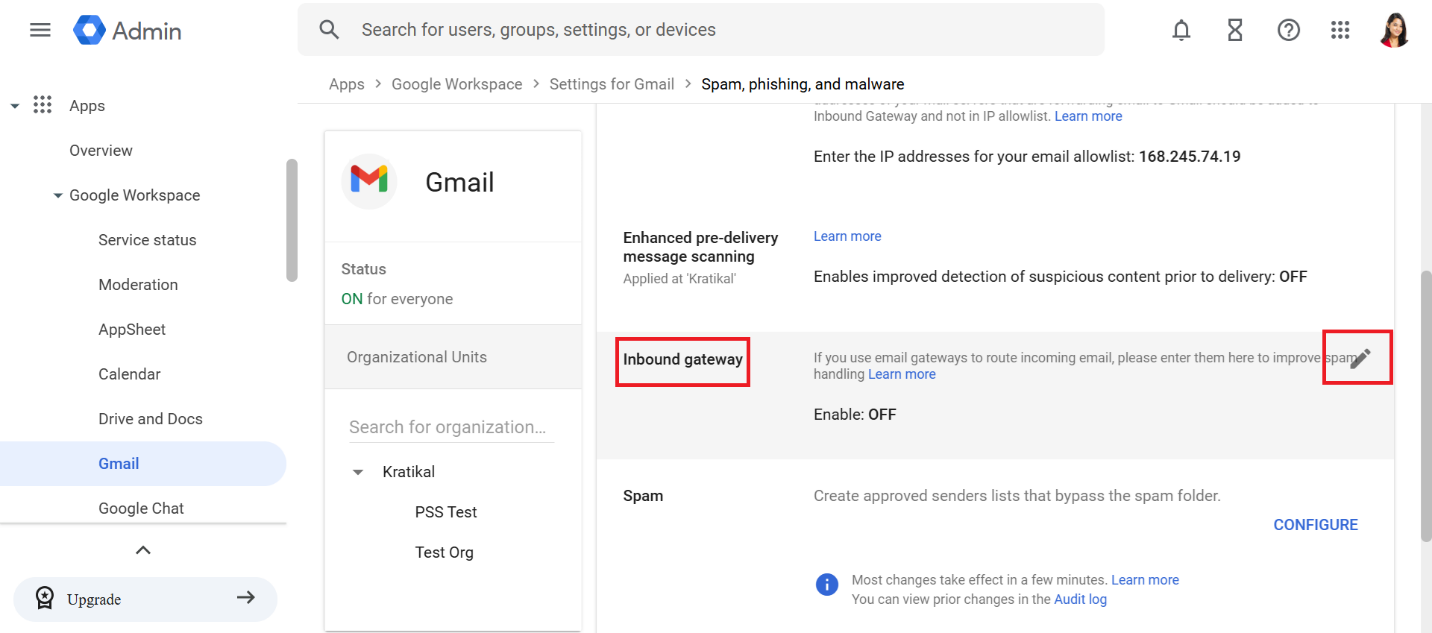
Task: Click the search magnifier icon
Action: point(329,30)
